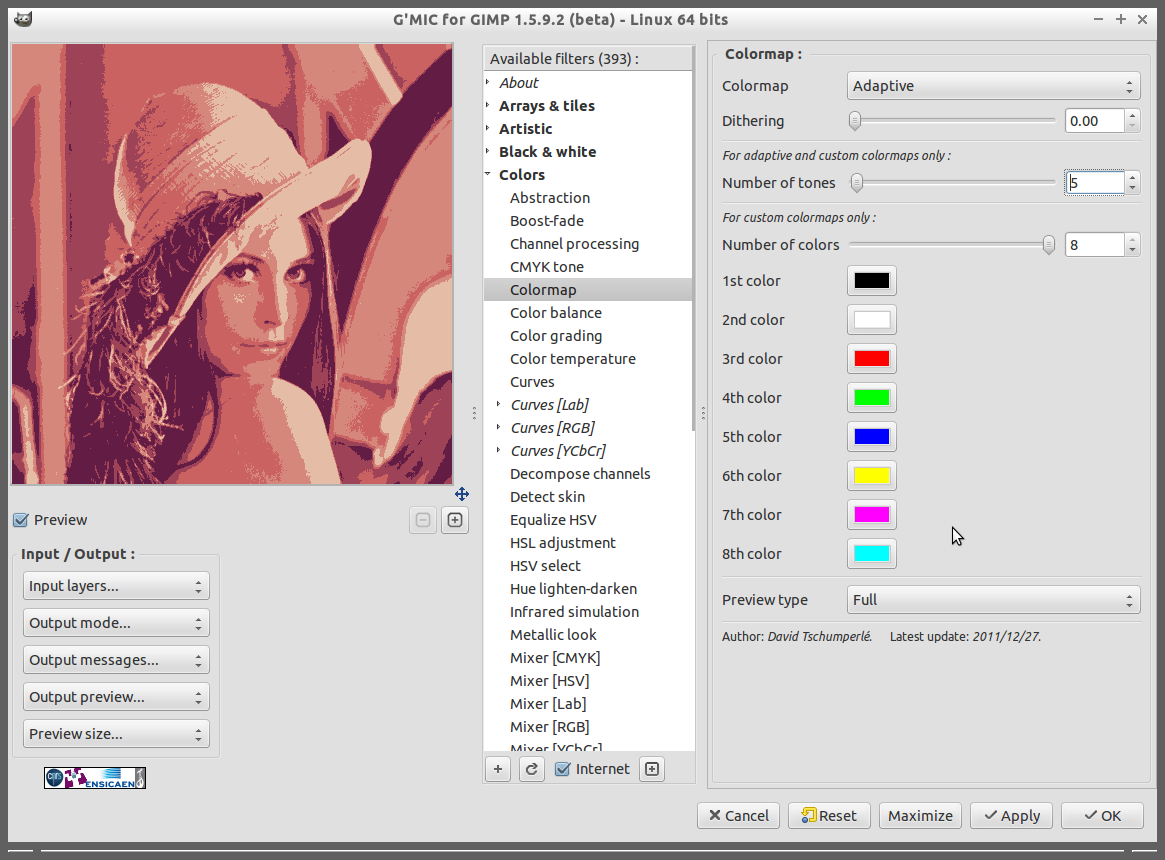Select the Boost-fade filter

point(547,221)
